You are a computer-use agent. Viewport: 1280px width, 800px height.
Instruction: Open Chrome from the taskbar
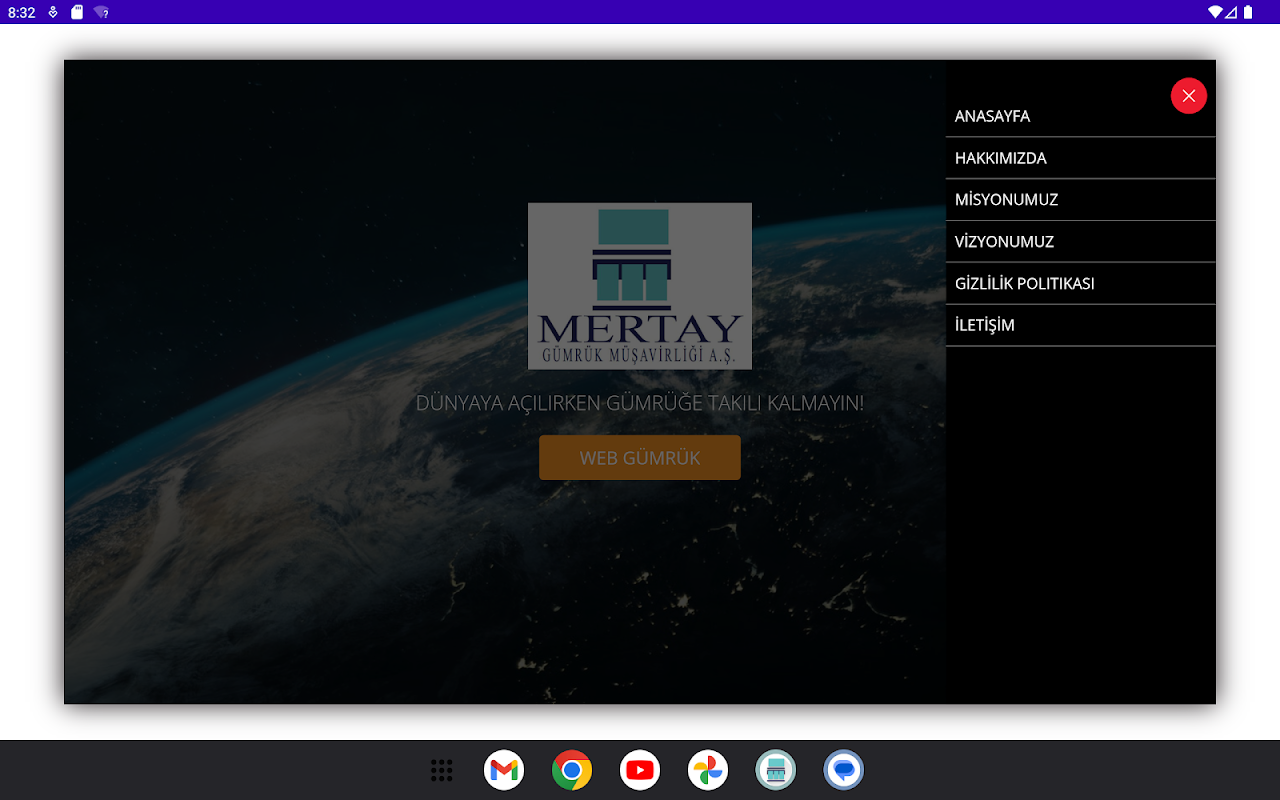pos(572,770)
